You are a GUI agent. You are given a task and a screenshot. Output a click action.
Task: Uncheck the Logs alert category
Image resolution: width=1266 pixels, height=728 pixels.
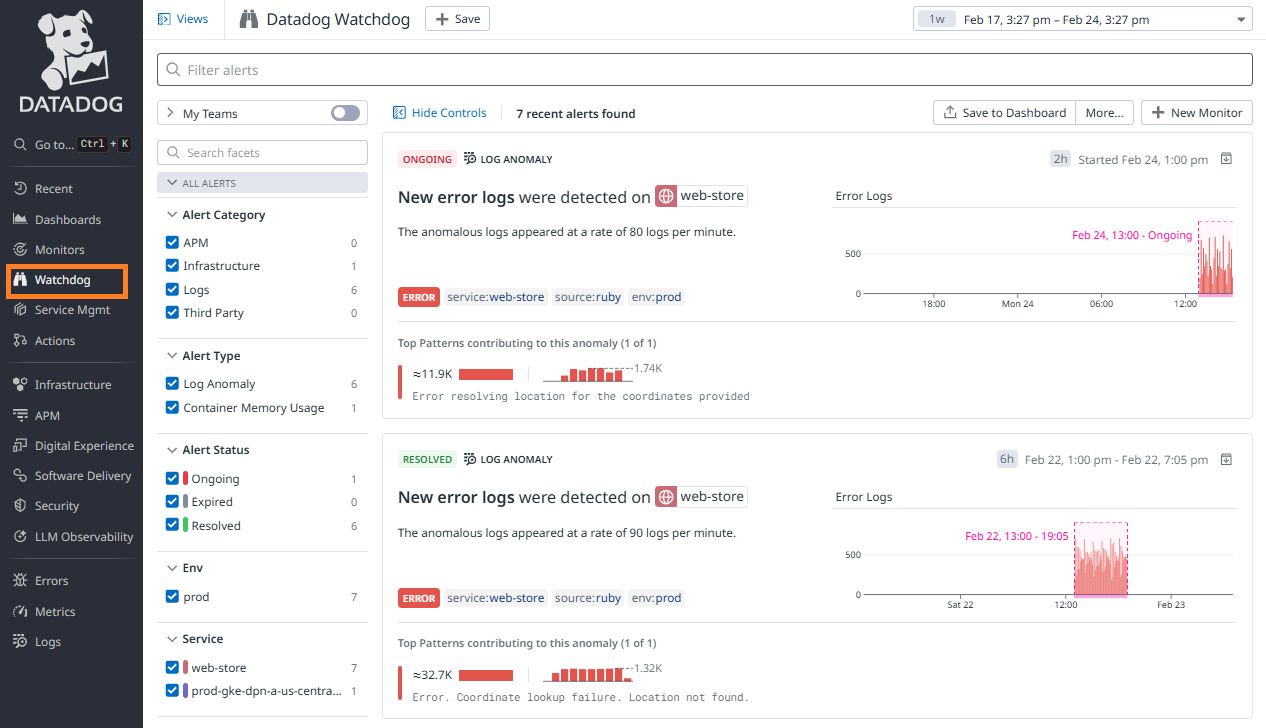pos(172,290)
